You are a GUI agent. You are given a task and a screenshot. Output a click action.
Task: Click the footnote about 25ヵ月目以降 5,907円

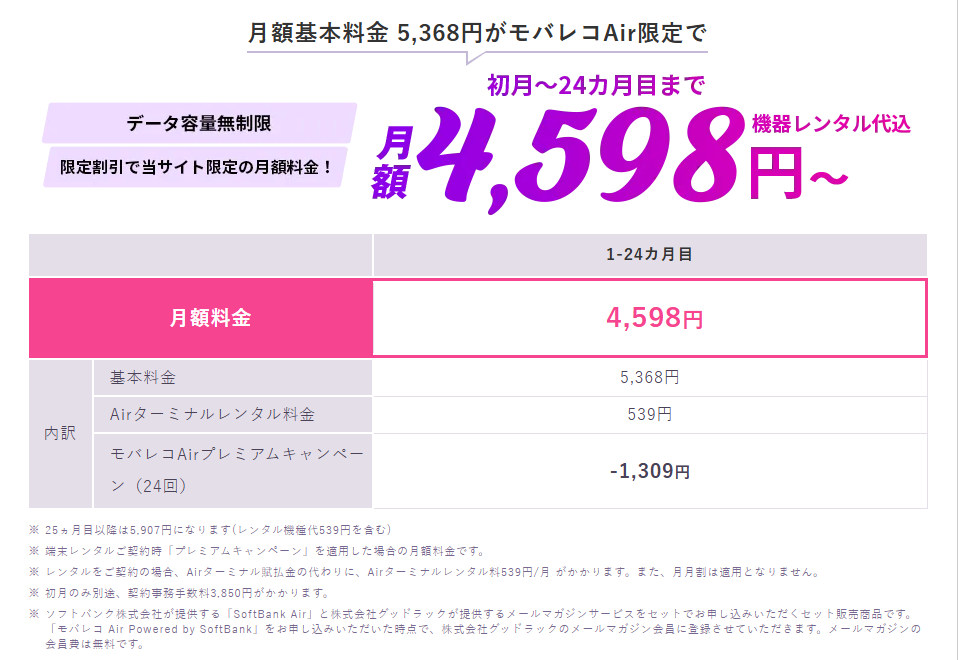point(217,529)
